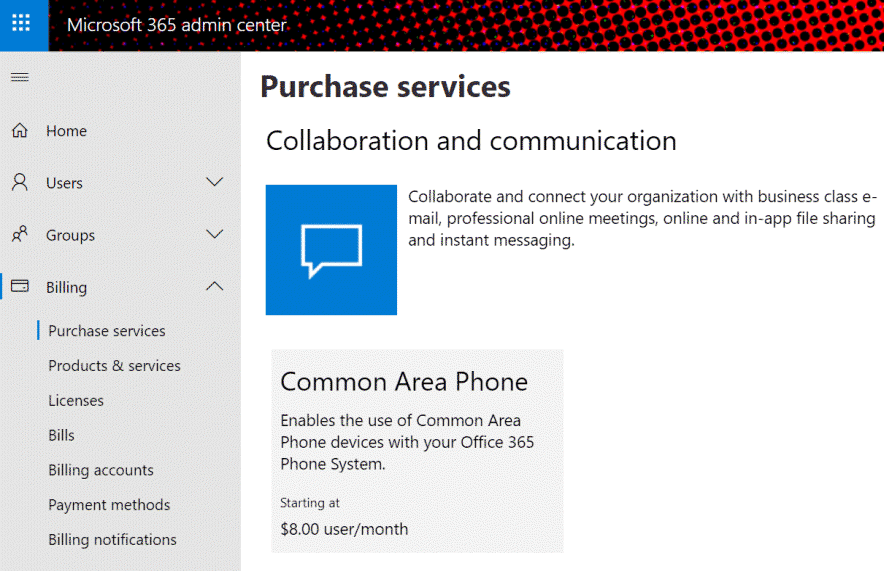Click the Users person icon
The image size is (884, 571).
pos(20,182)
